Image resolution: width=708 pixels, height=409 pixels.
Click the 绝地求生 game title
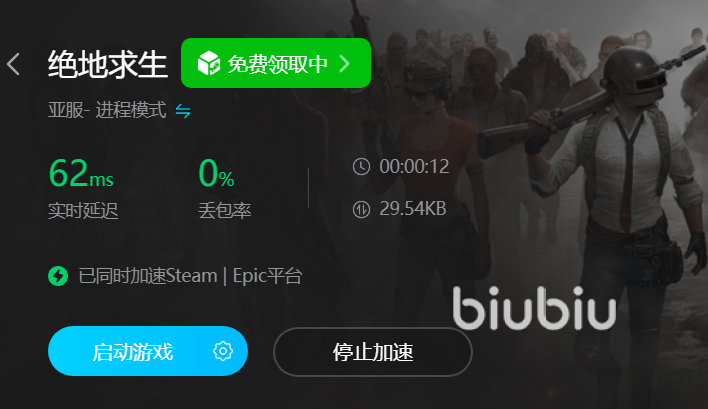coord(107,64)
